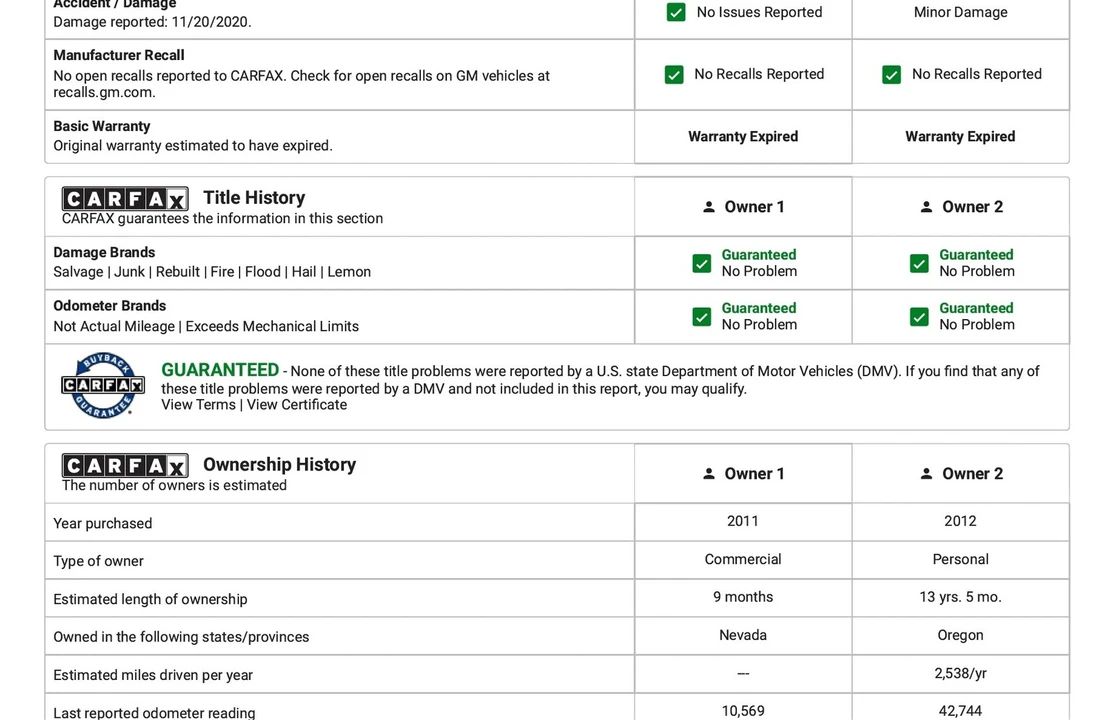
Task: Click the 2,538/yr miles value
Action: [960, 673]
